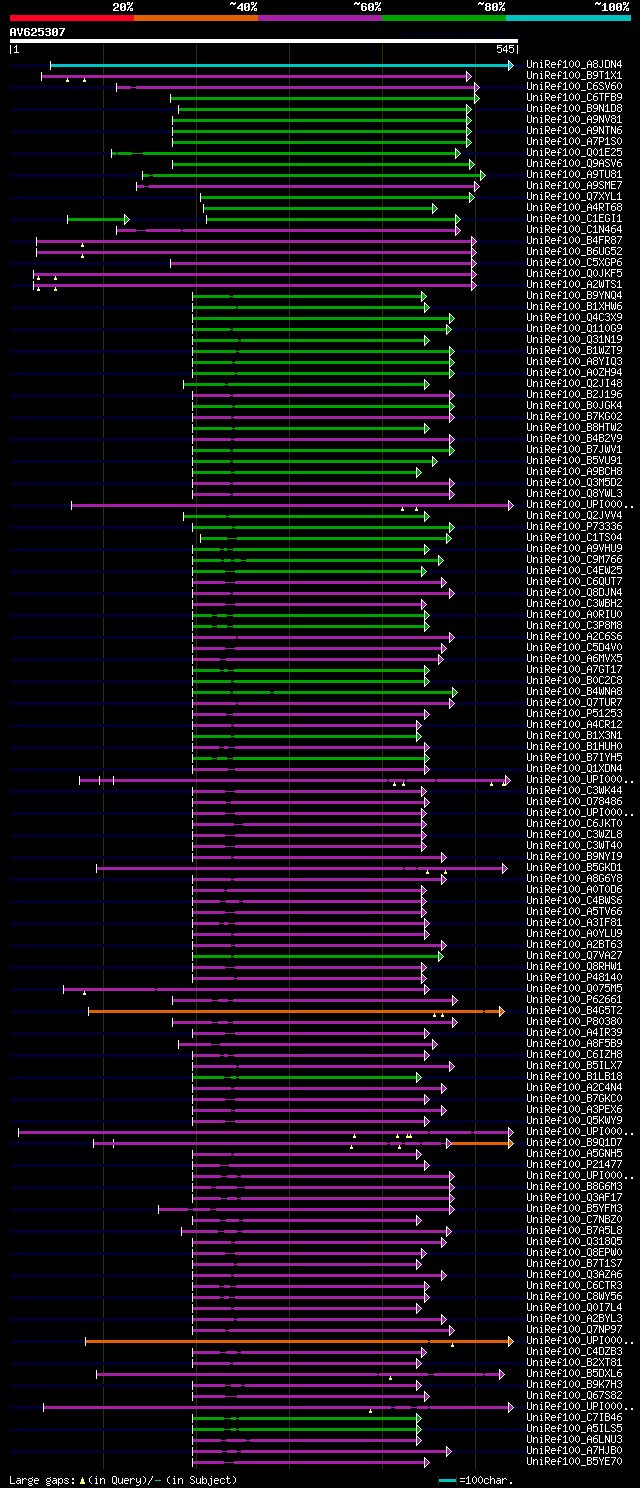Viewport: 640px width, 1488px height.
Task: Select hit label UniRef100_C9M766
Action: (x=574, y=560)
